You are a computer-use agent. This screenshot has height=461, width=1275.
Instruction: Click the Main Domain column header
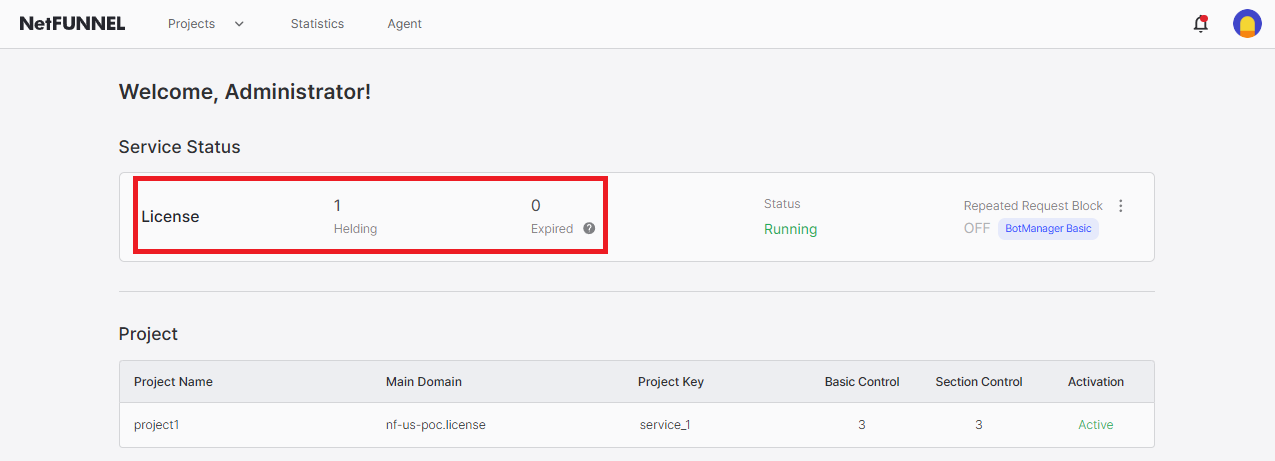(x=424, y=382)
